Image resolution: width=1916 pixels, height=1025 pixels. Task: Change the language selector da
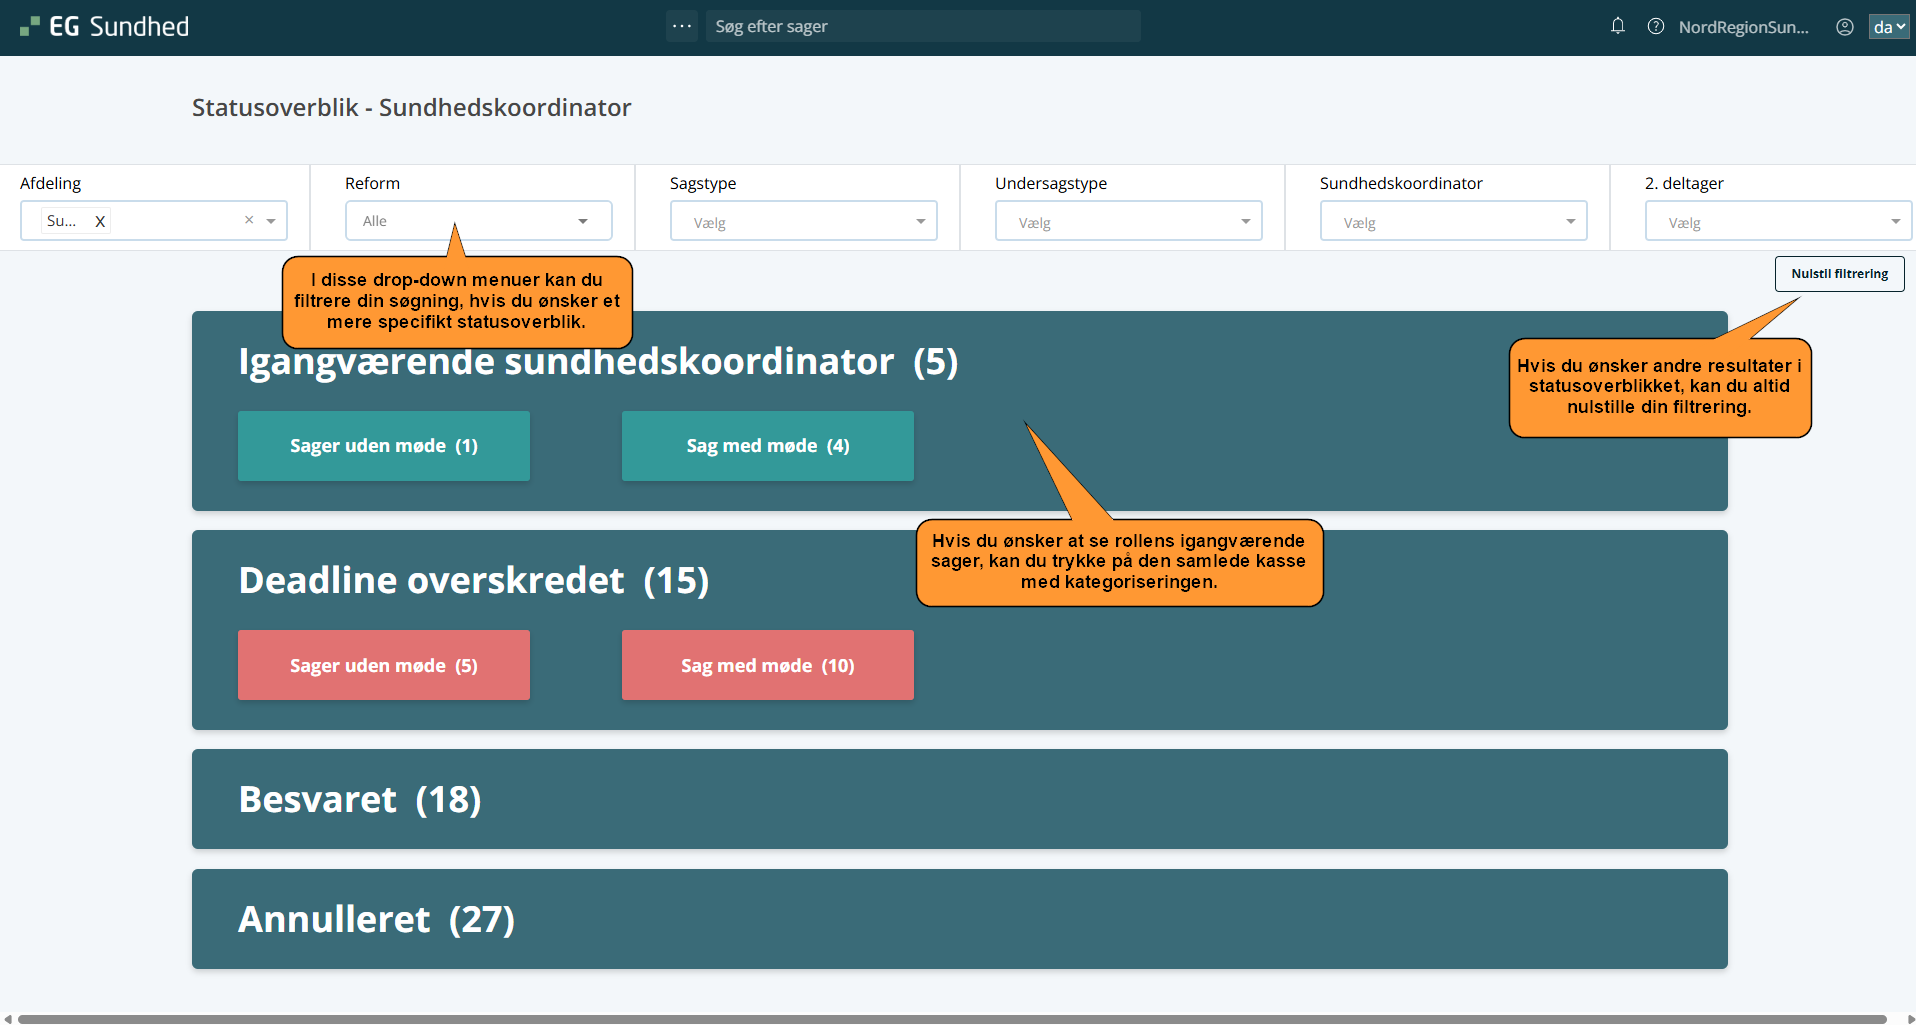(x=1888, y=27)
